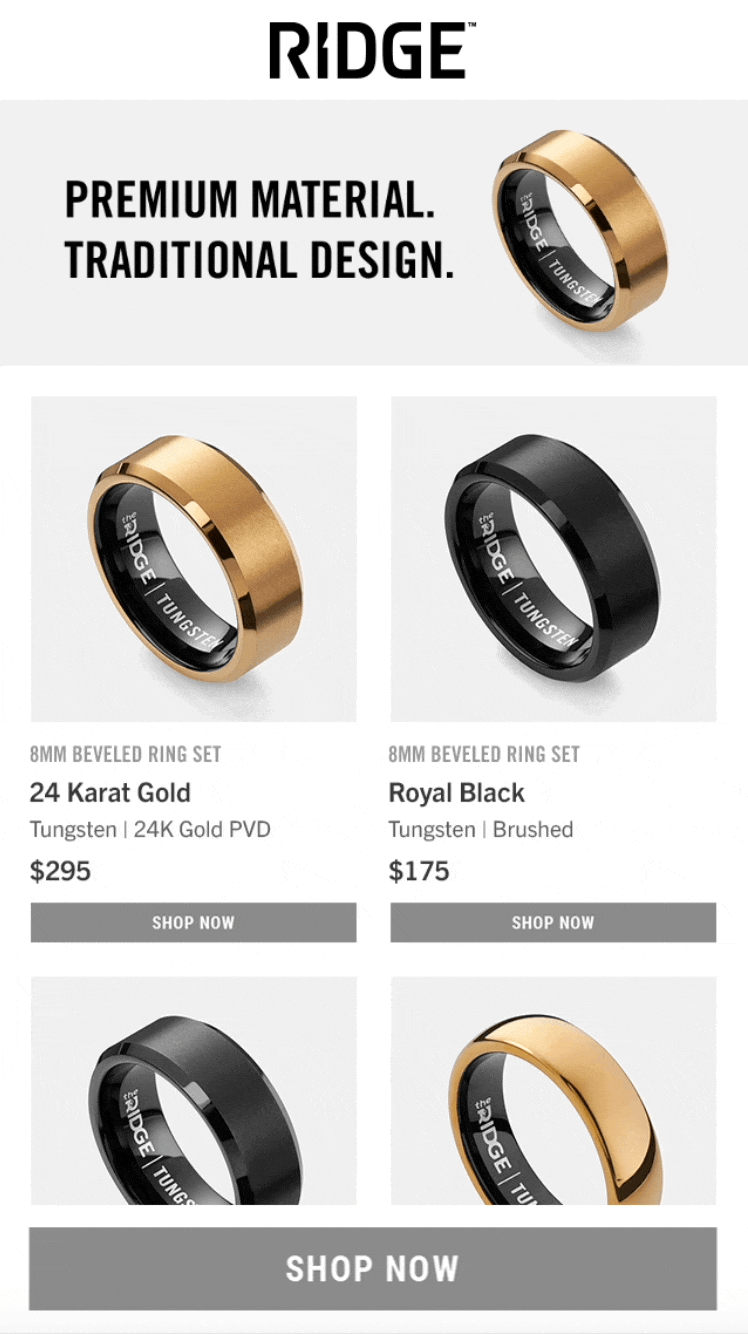Open the third black brushed ring image

[194, 1091]
